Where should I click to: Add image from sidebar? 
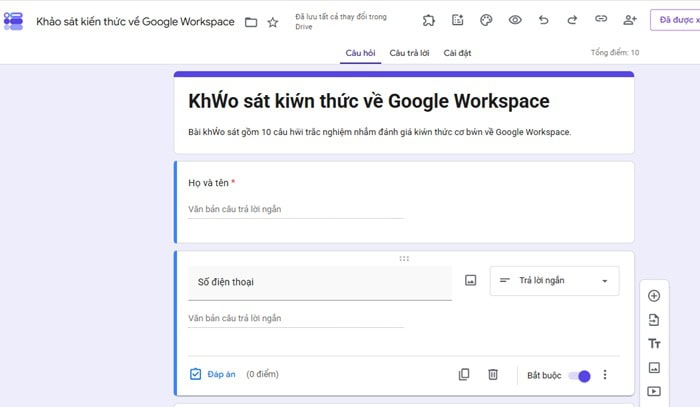(x=654, y=368)
